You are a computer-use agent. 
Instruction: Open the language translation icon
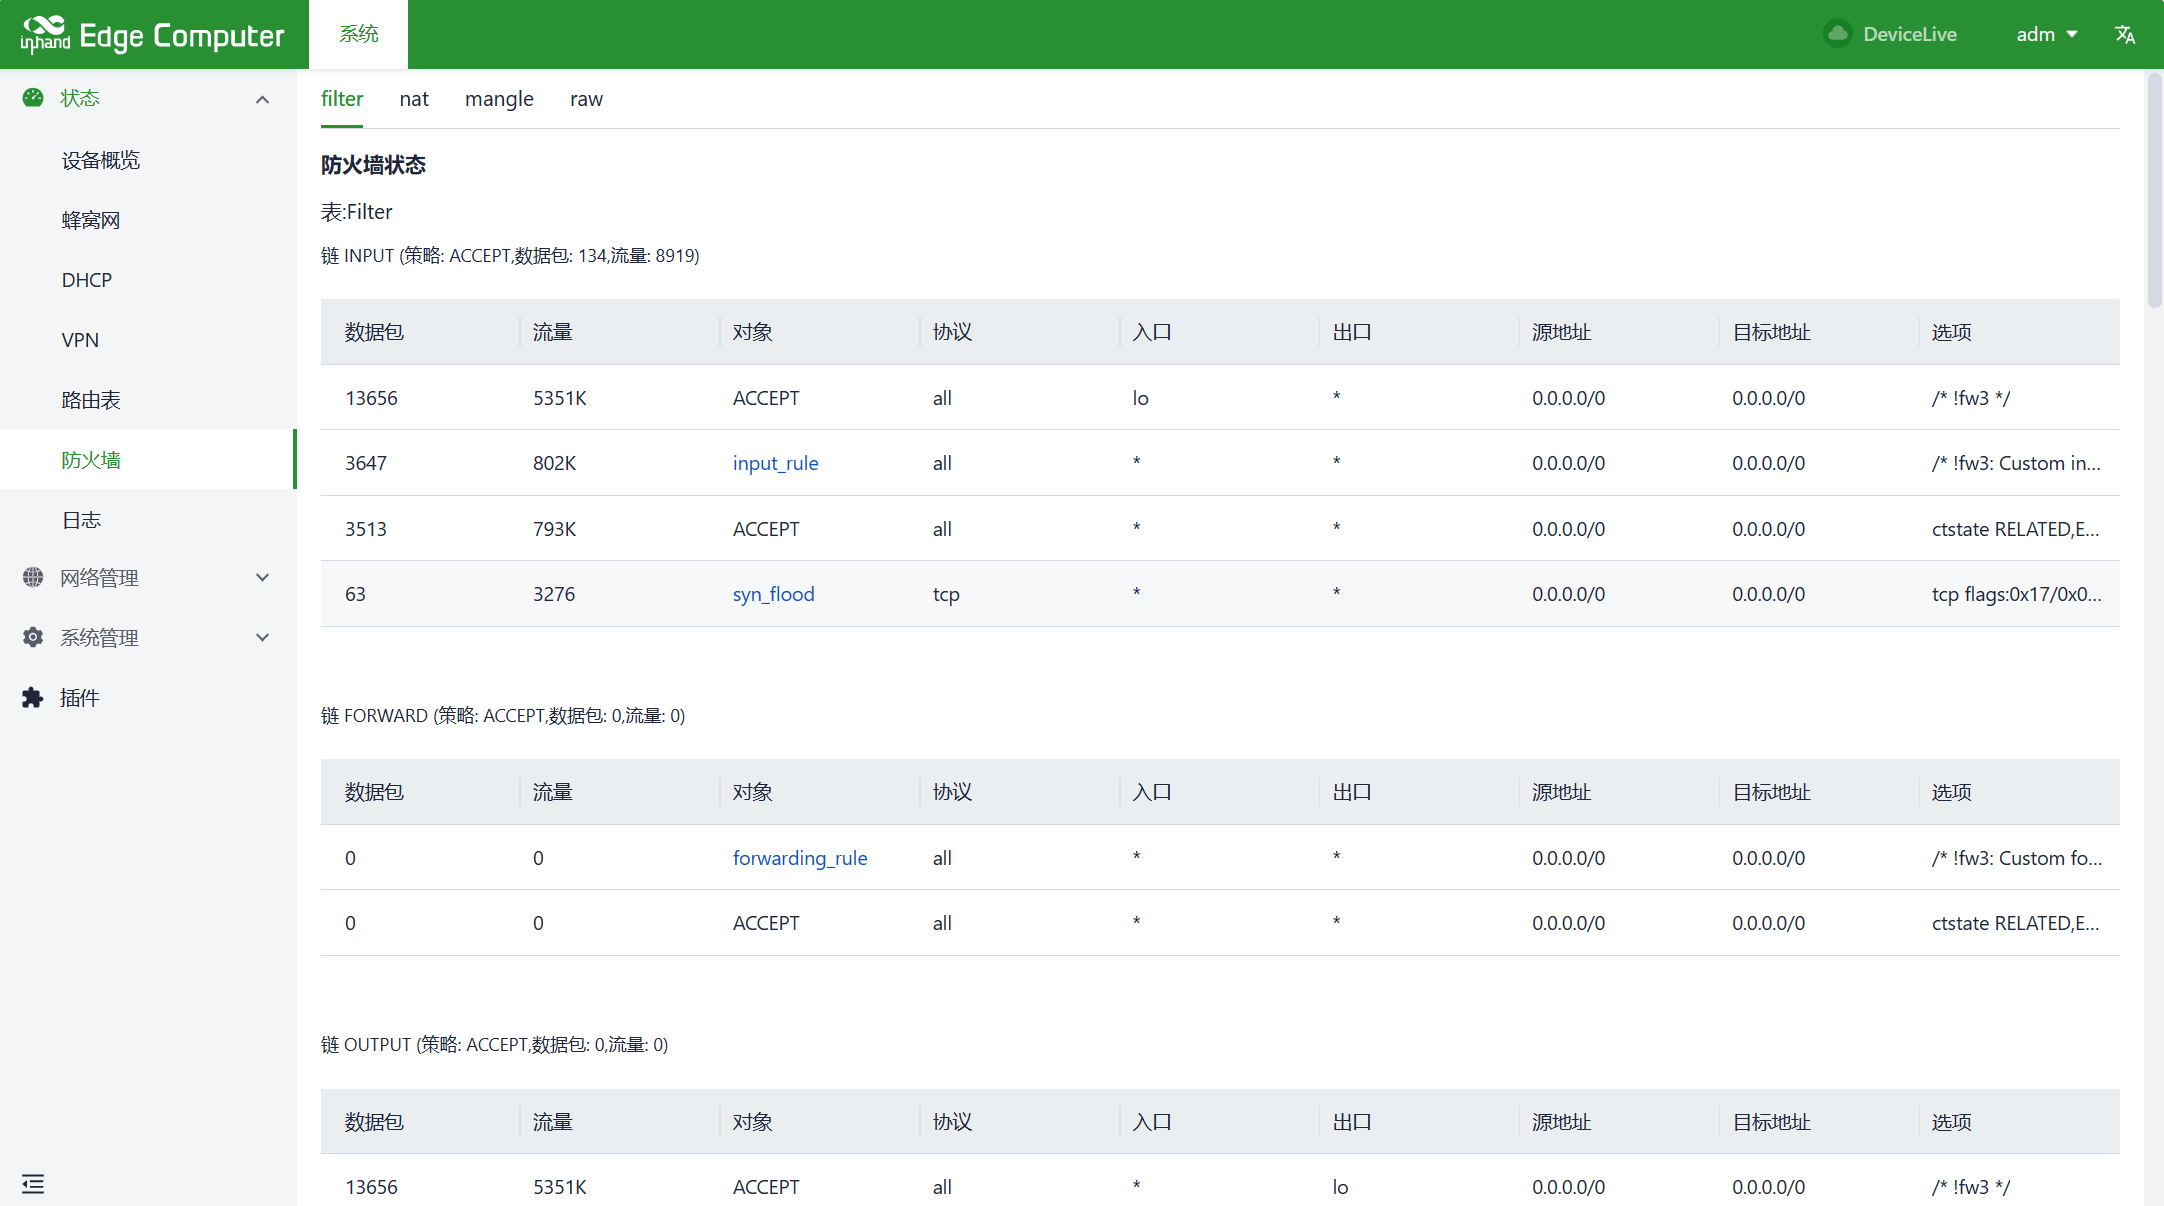[x=2125, y=34]
